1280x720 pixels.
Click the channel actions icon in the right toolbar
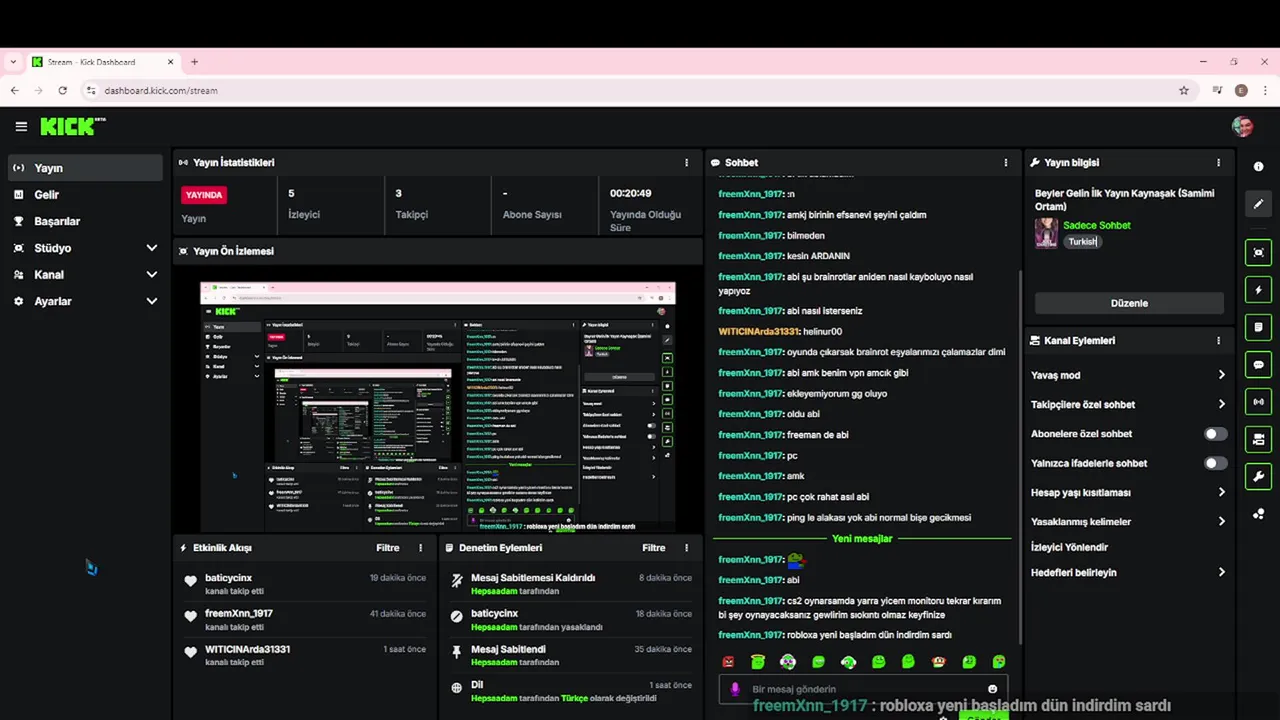point(1258,439)
